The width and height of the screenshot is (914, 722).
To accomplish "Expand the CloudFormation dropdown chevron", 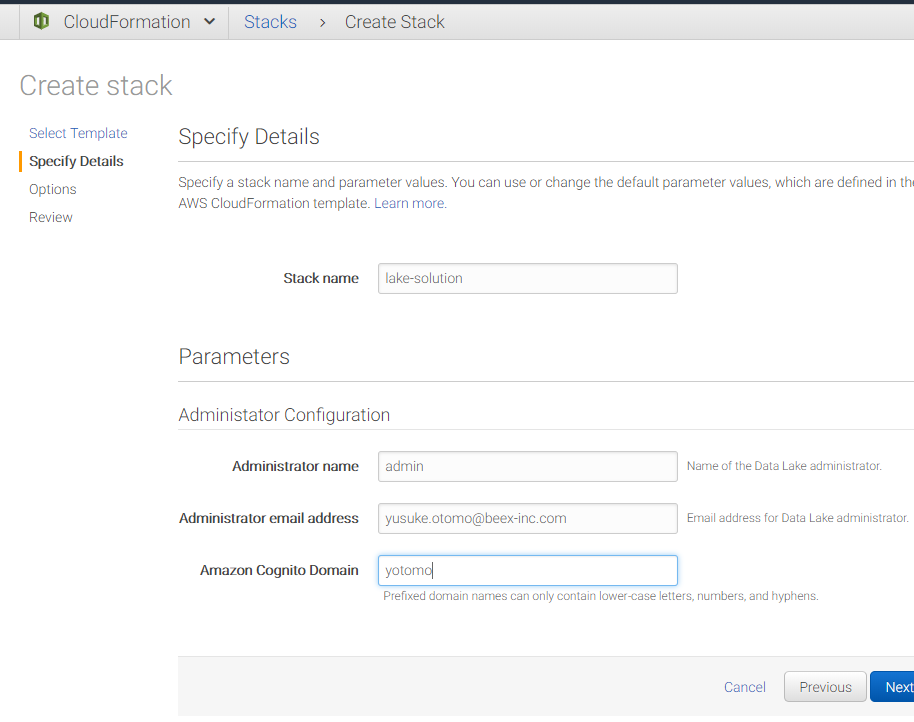I will click(x=210, y=22).
